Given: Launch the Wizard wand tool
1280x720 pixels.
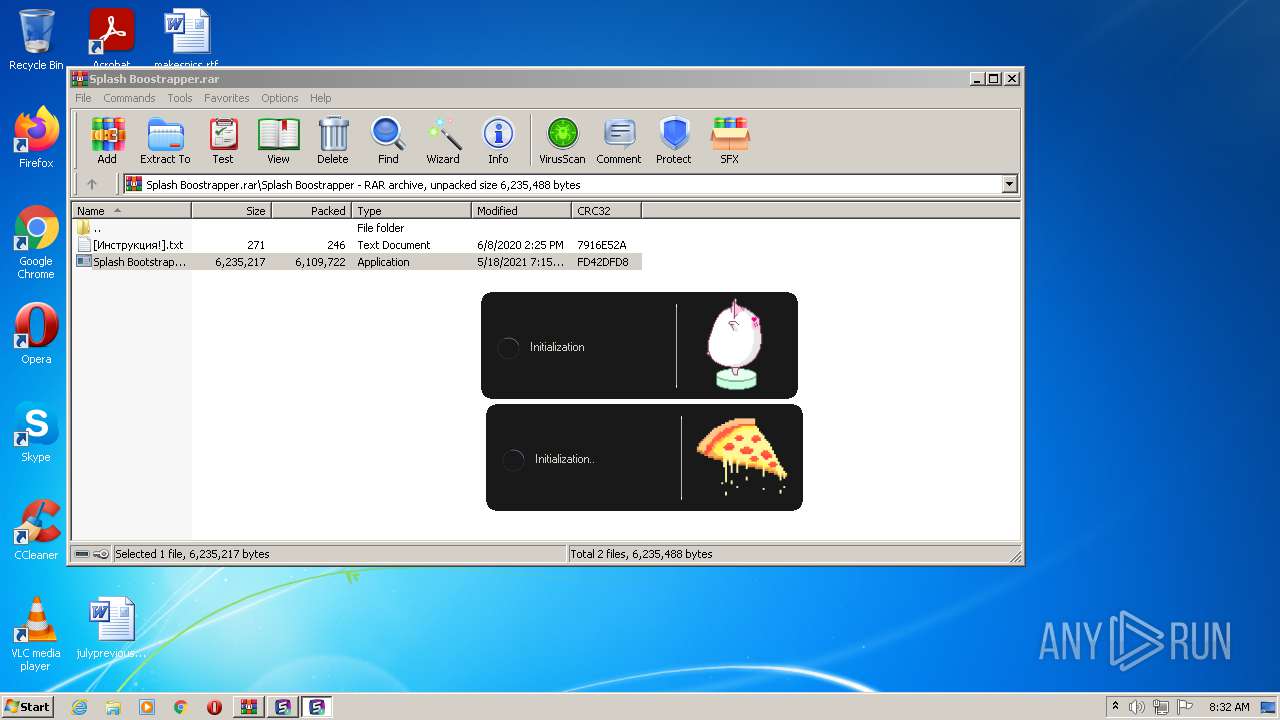Looking at the screenshot, I should (443, 141).
